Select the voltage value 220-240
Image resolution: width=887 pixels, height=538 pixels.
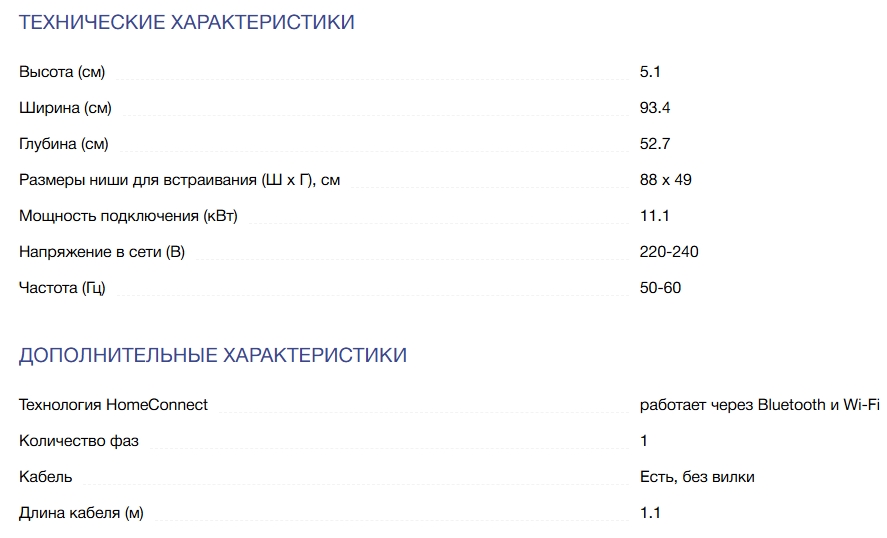[669, 252]
